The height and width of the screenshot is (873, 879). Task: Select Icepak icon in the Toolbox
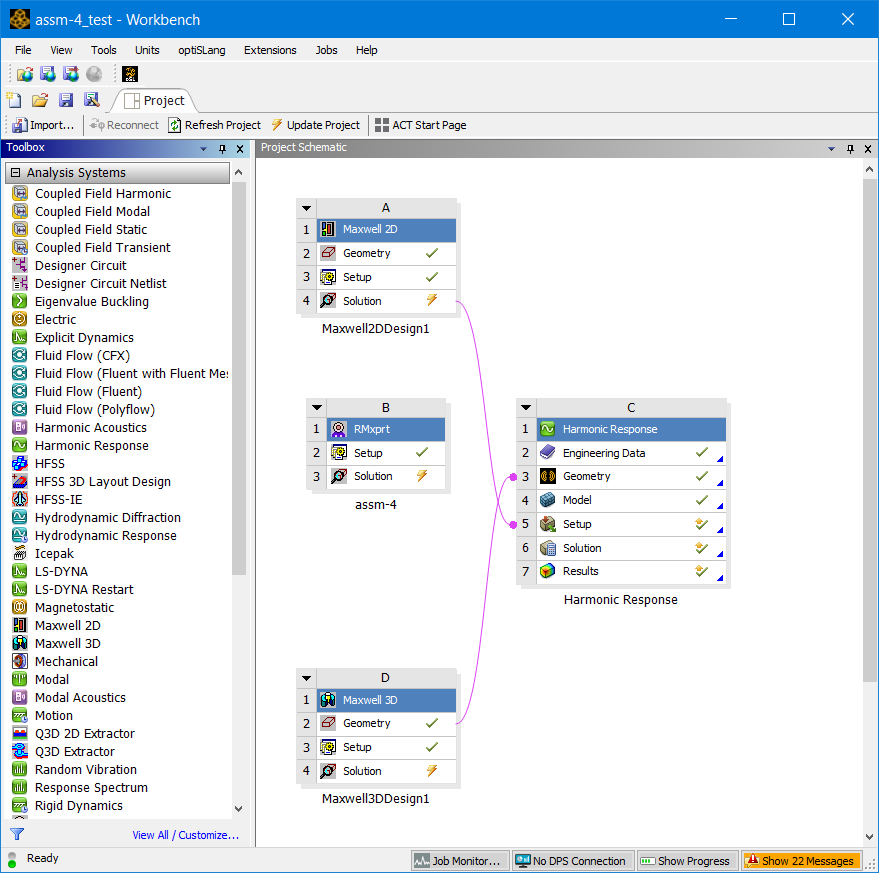(20, 553)
